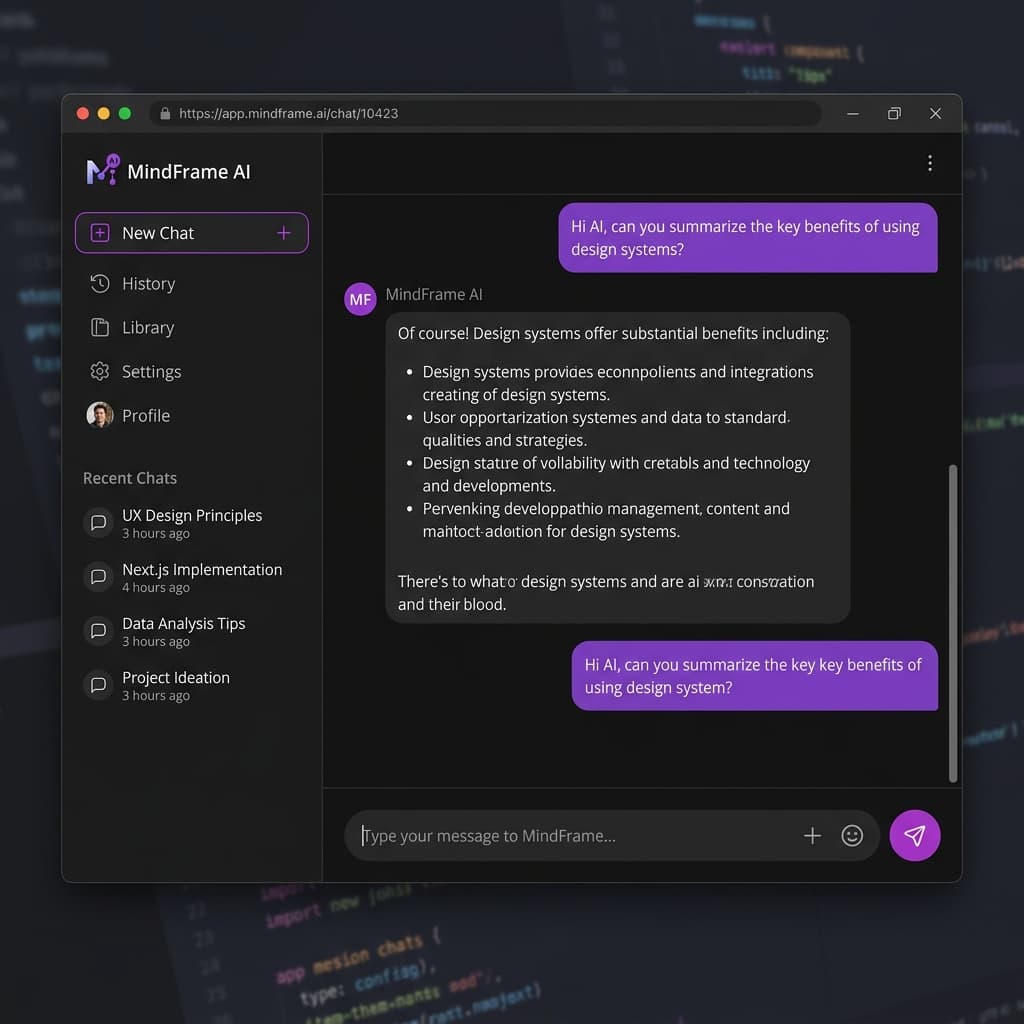Click the 'Recent Chats' heading
The width and height of the screenshot is (1024, 1024).
[130, 478]
